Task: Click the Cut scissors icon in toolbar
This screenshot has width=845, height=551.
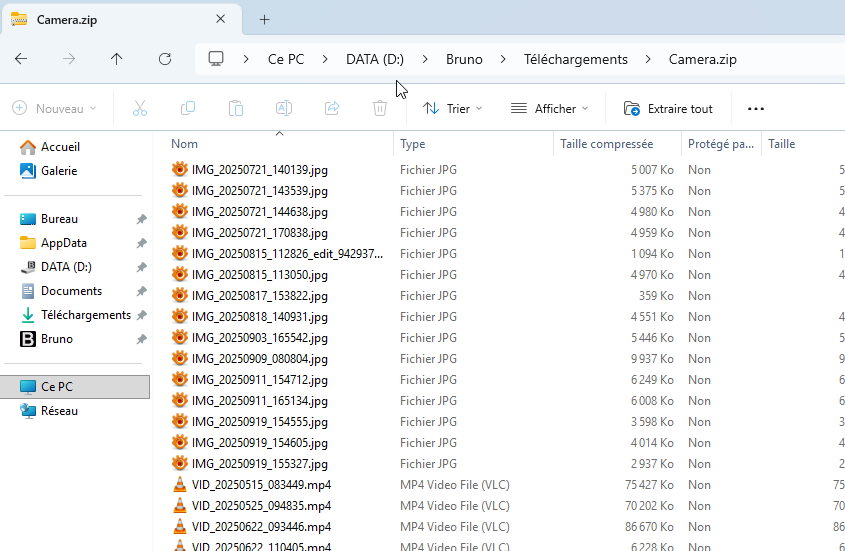Action: click(x=140, y=108)
